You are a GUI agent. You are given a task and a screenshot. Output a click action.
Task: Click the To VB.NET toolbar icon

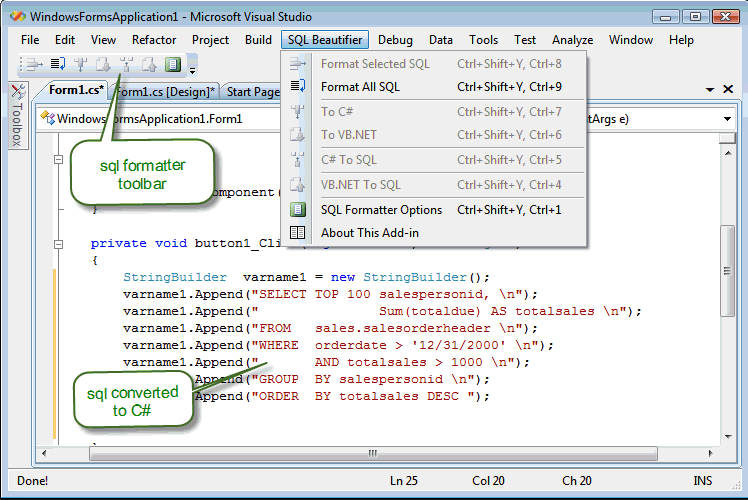(x=104, y=64)
